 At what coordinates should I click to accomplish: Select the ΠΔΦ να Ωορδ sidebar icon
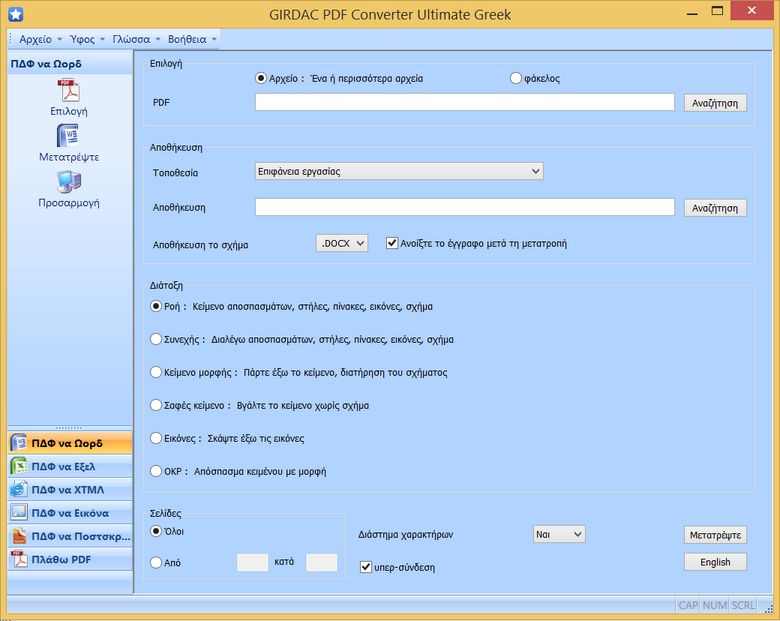[18, 443]
